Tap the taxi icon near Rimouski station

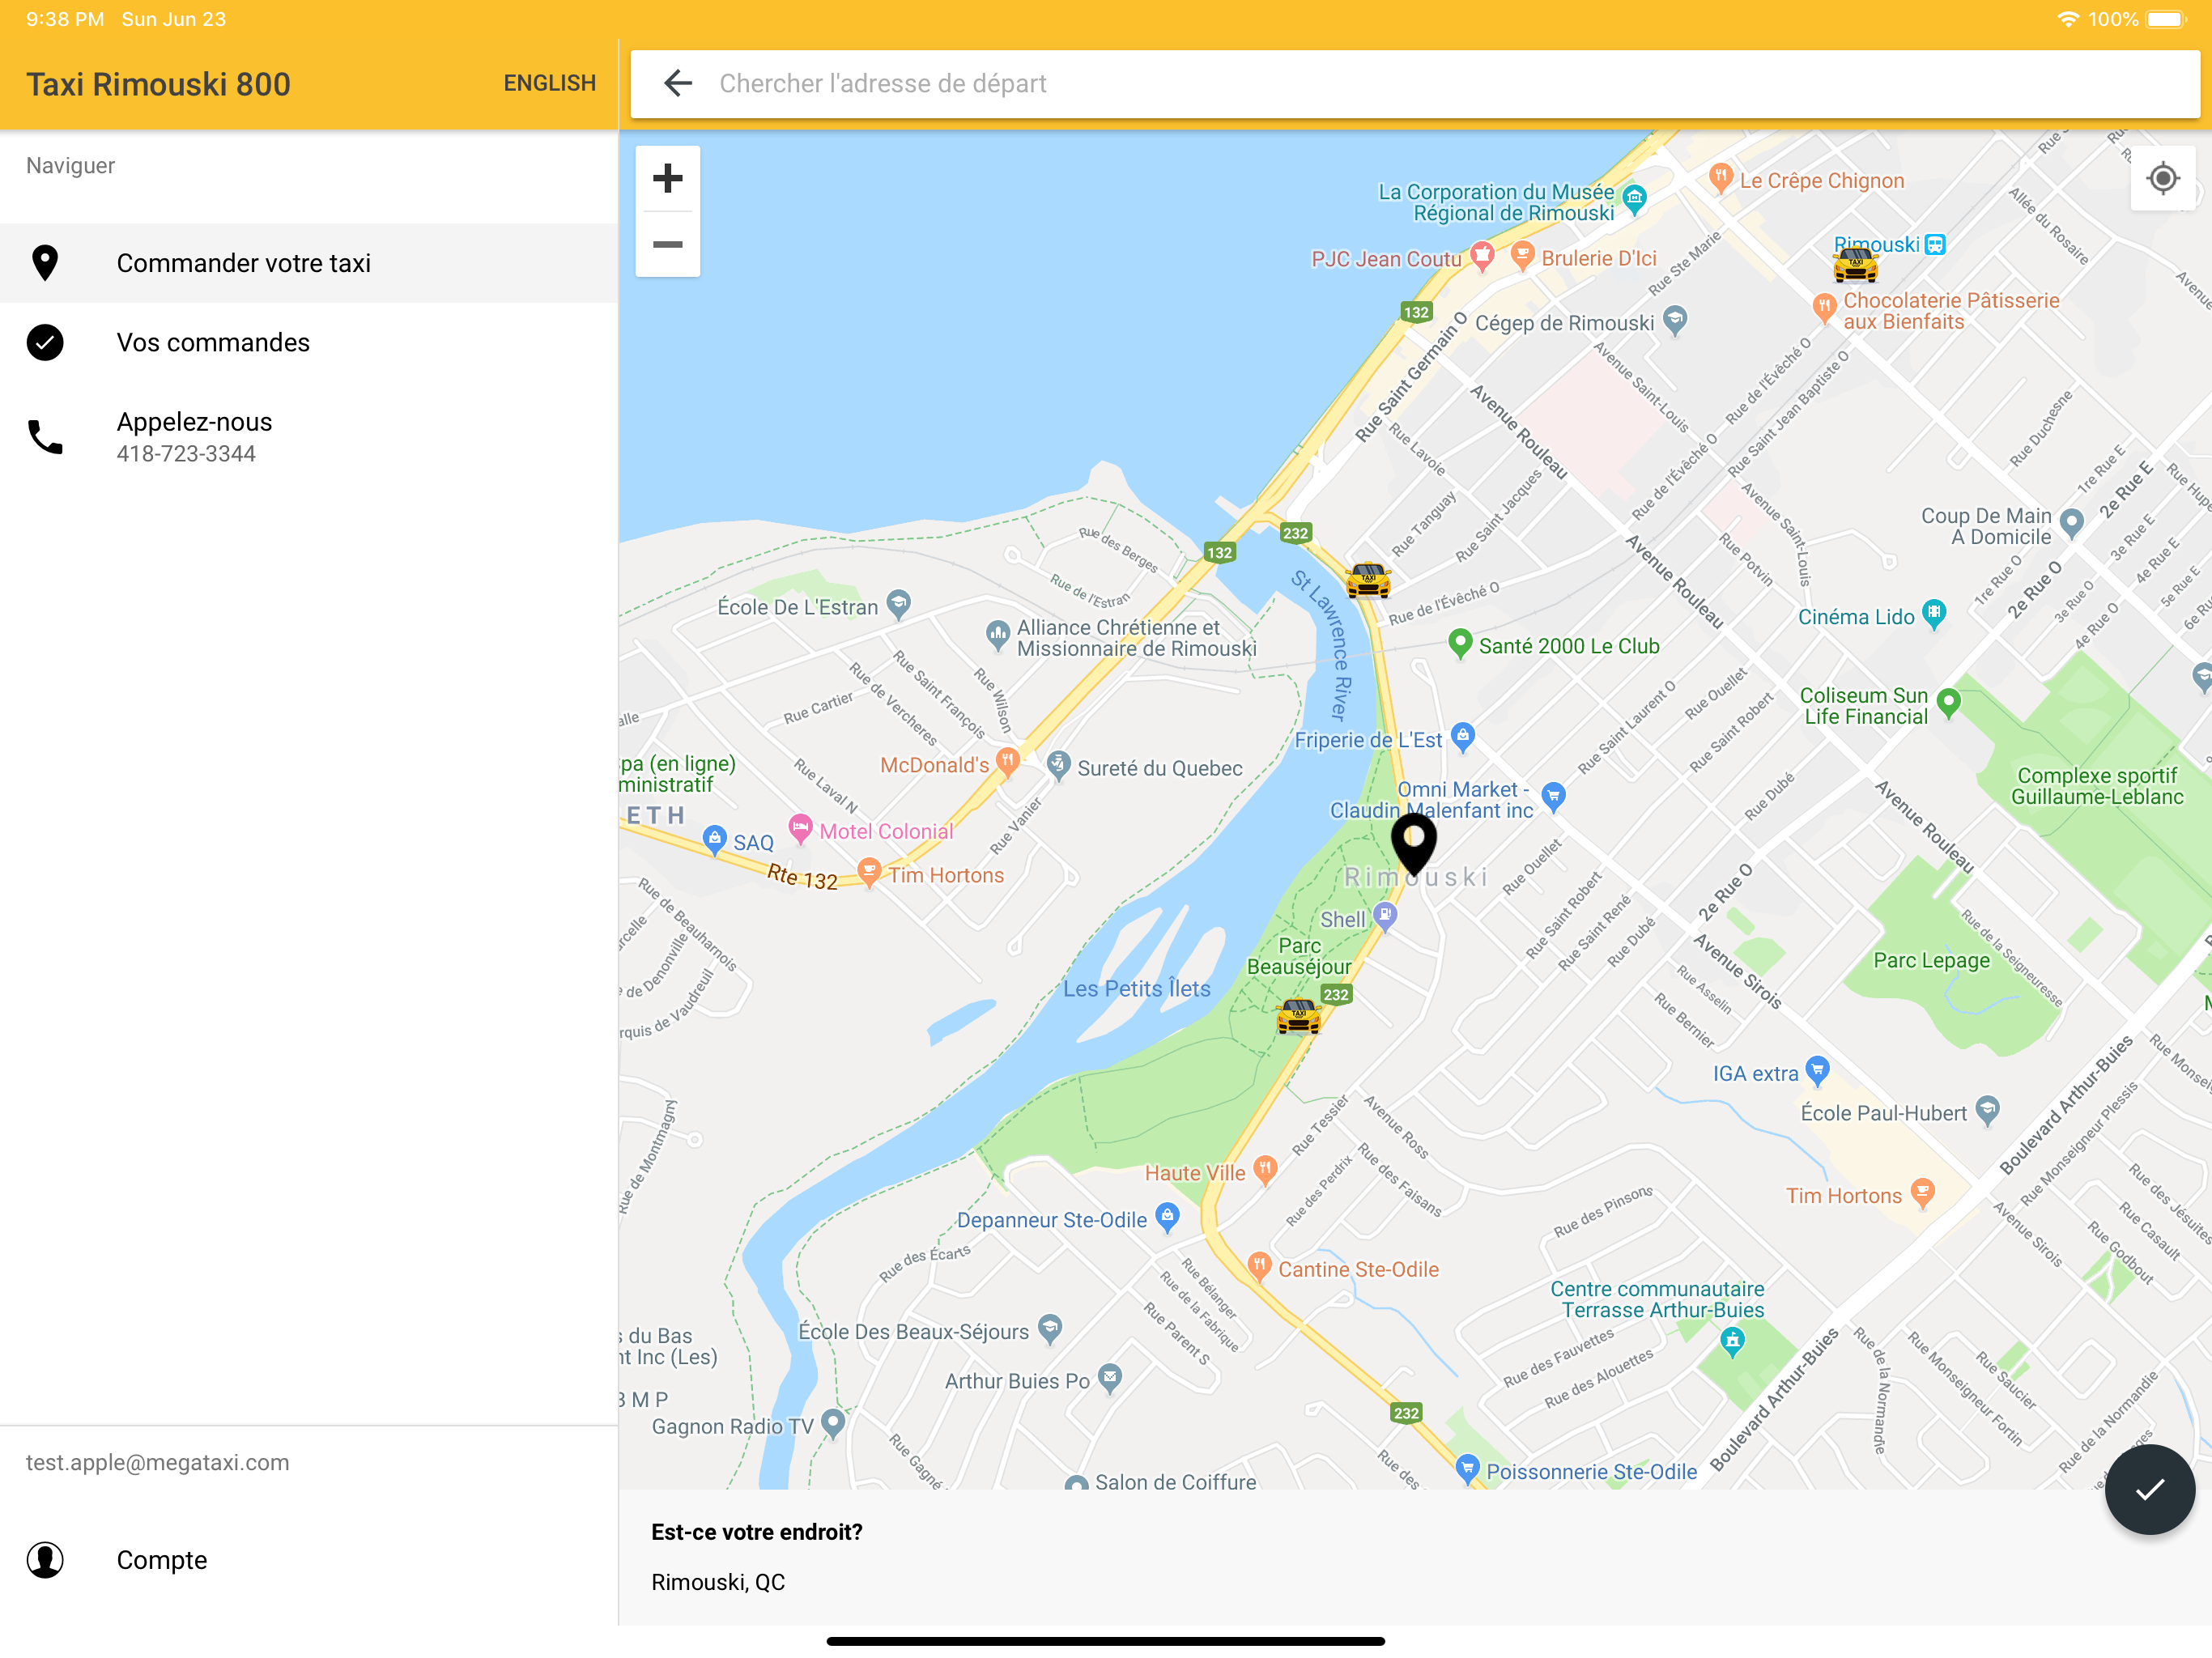click(1855, 266)
